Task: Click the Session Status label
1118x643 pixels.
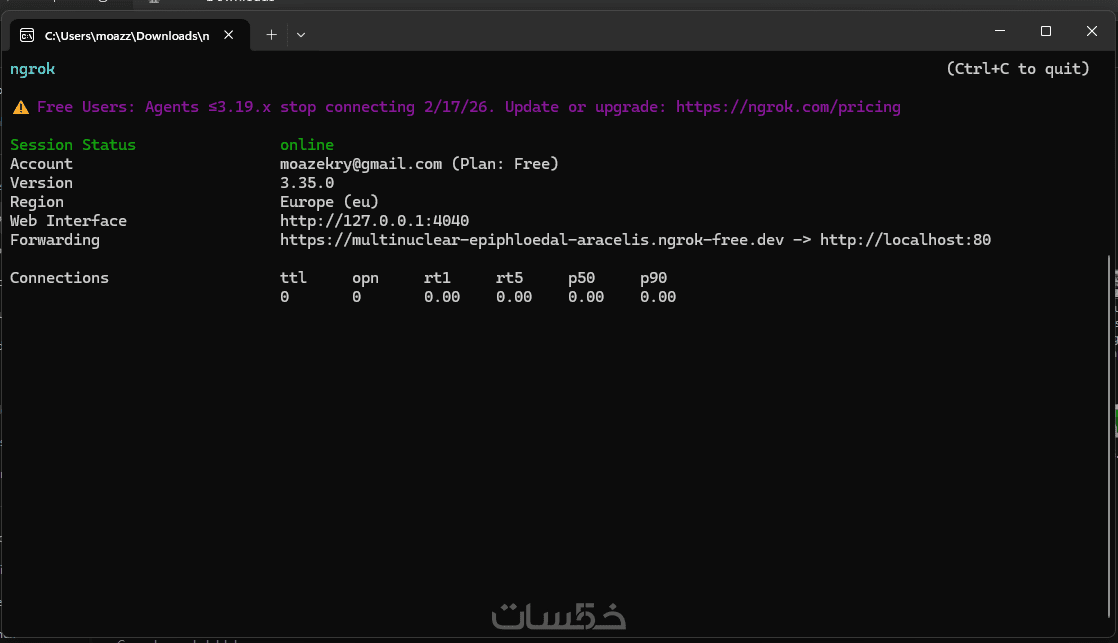Action: [x=73, y=145]
